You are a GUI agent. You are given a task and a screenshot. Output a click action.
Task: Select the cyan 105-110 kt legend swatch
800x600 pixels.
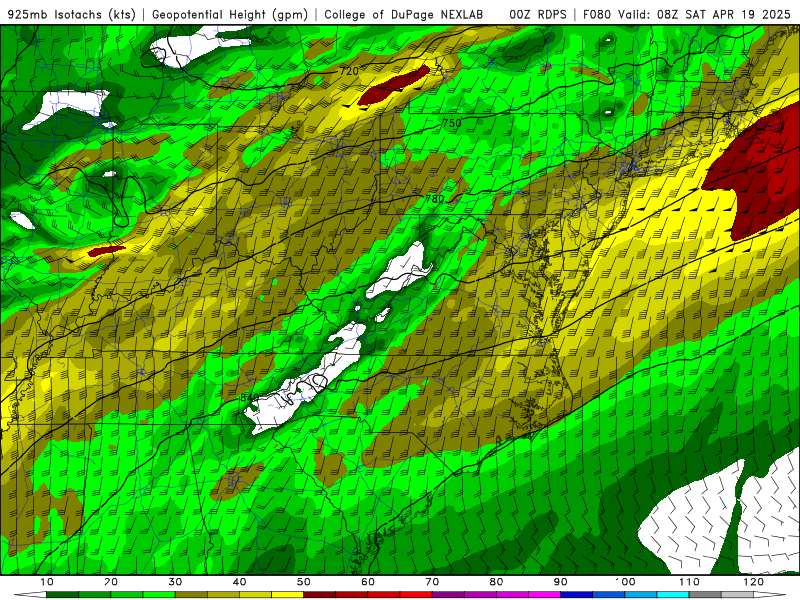point(673,595)
